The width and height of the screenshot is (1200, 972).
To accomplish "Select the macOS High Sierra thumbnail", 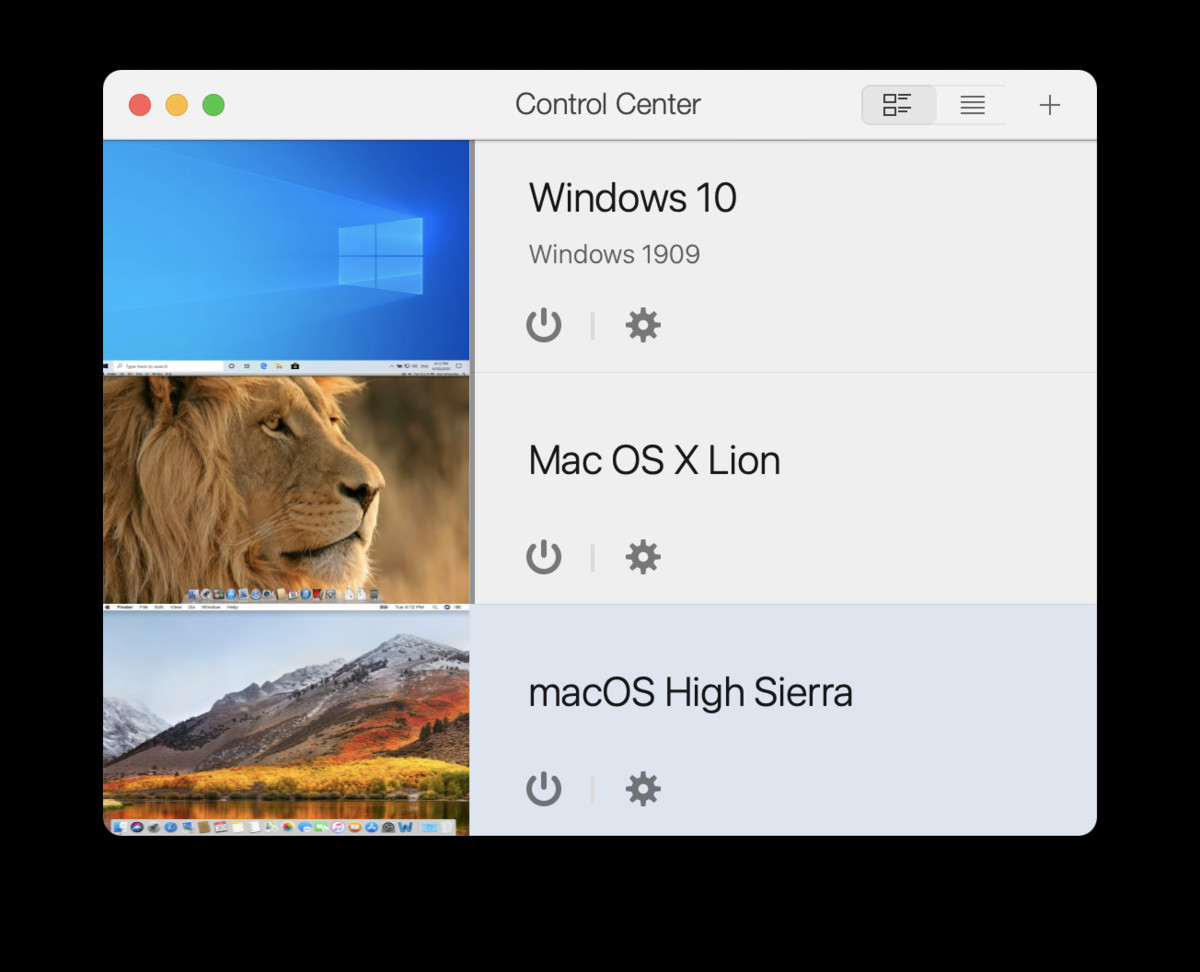I will point(286,722).
